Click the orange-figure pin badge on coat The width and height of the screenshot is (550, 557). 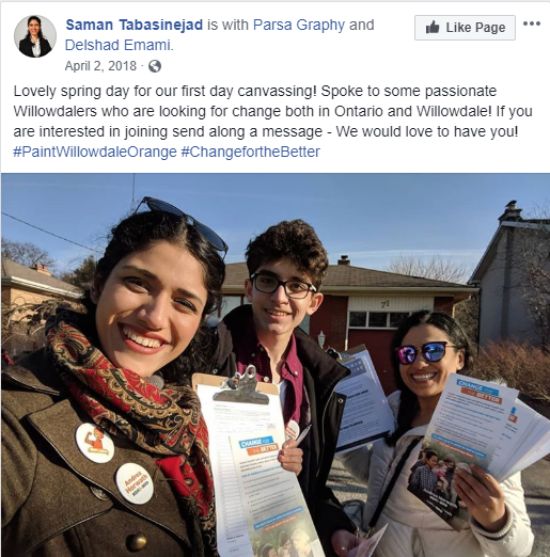[95, 443]
